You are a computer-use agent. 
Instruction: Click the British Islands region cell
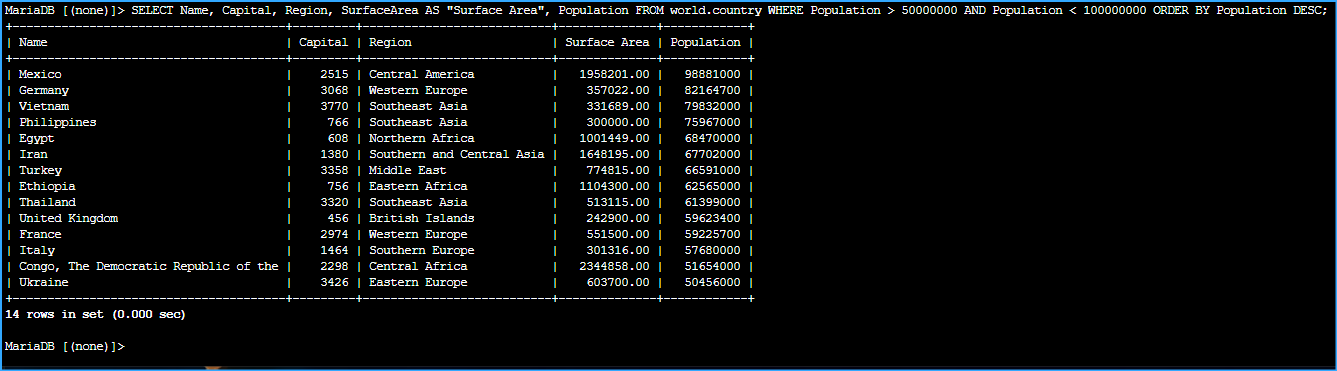422,219
